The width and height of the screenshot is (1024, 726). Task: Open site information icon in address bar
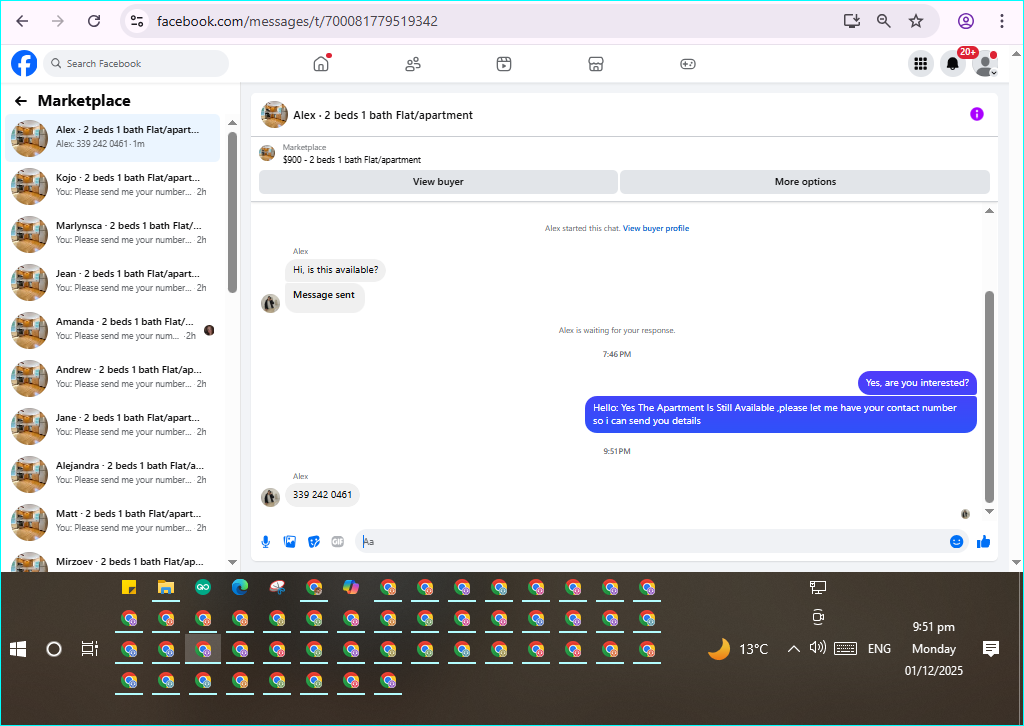pyautogui.click(x=137, y=21)
